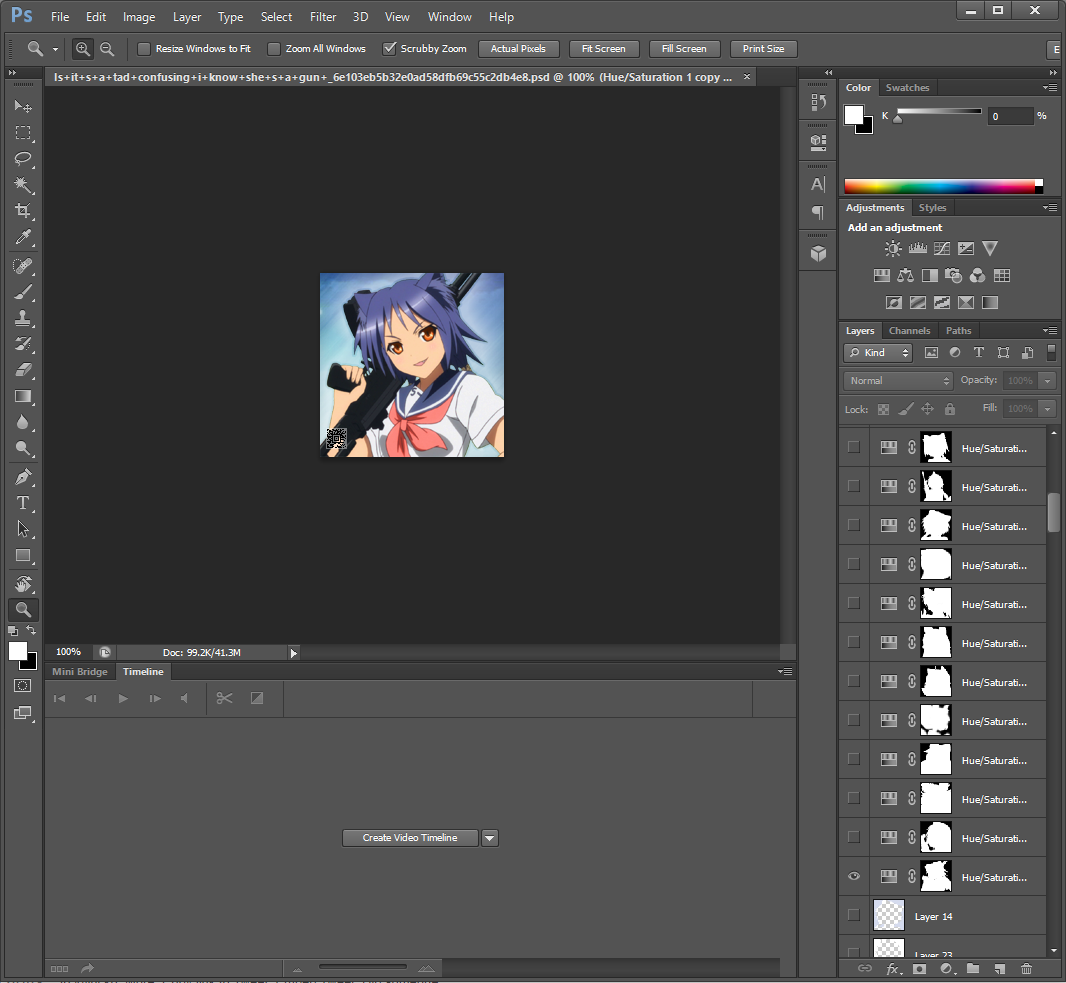
Task: Click Create Video Timeline button
Action: coord(410,838)
